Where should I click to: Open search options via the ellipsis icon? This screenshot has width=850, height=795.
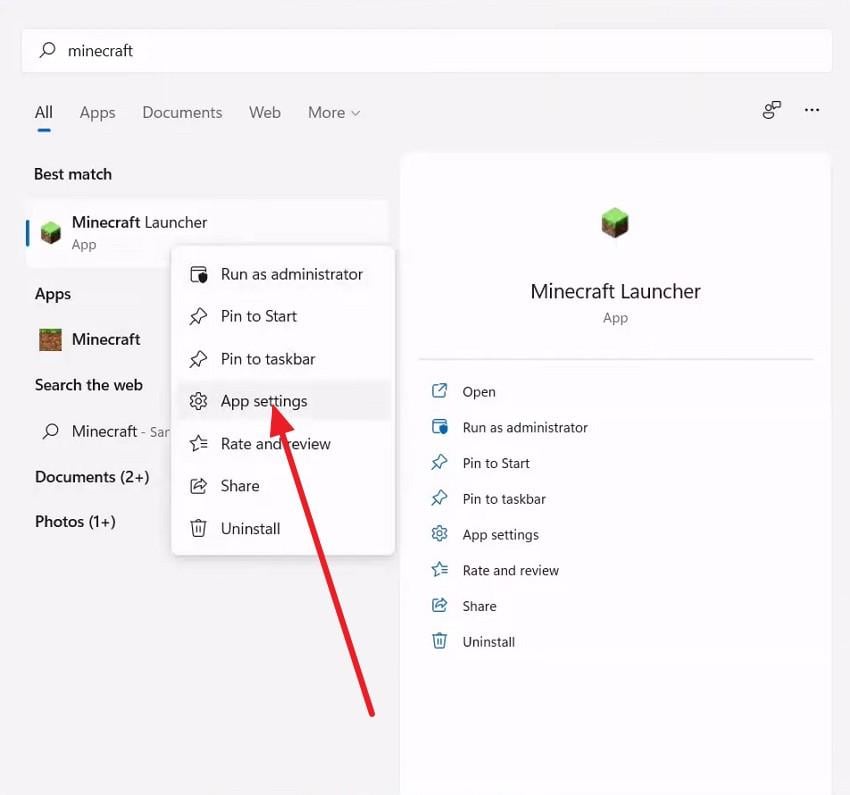tap(812, 112)
